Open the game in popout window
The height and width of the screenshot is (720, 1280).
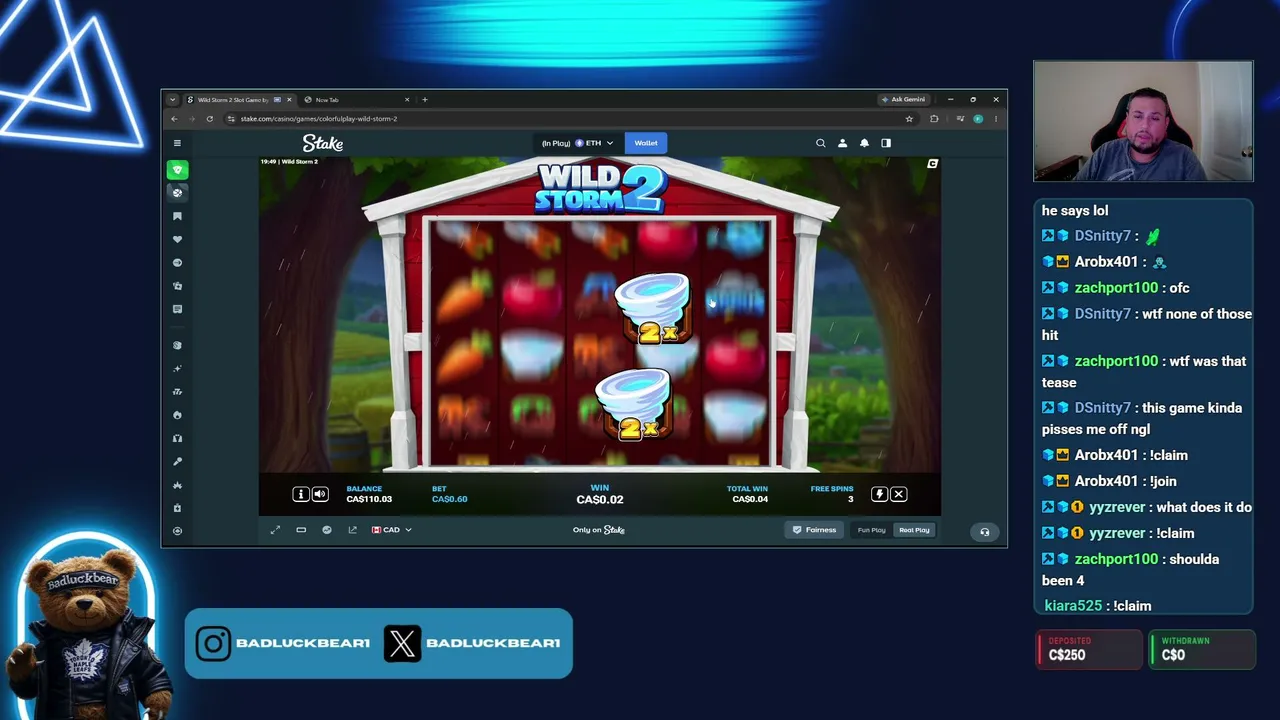pyautogui.click(x=352, y=530)
